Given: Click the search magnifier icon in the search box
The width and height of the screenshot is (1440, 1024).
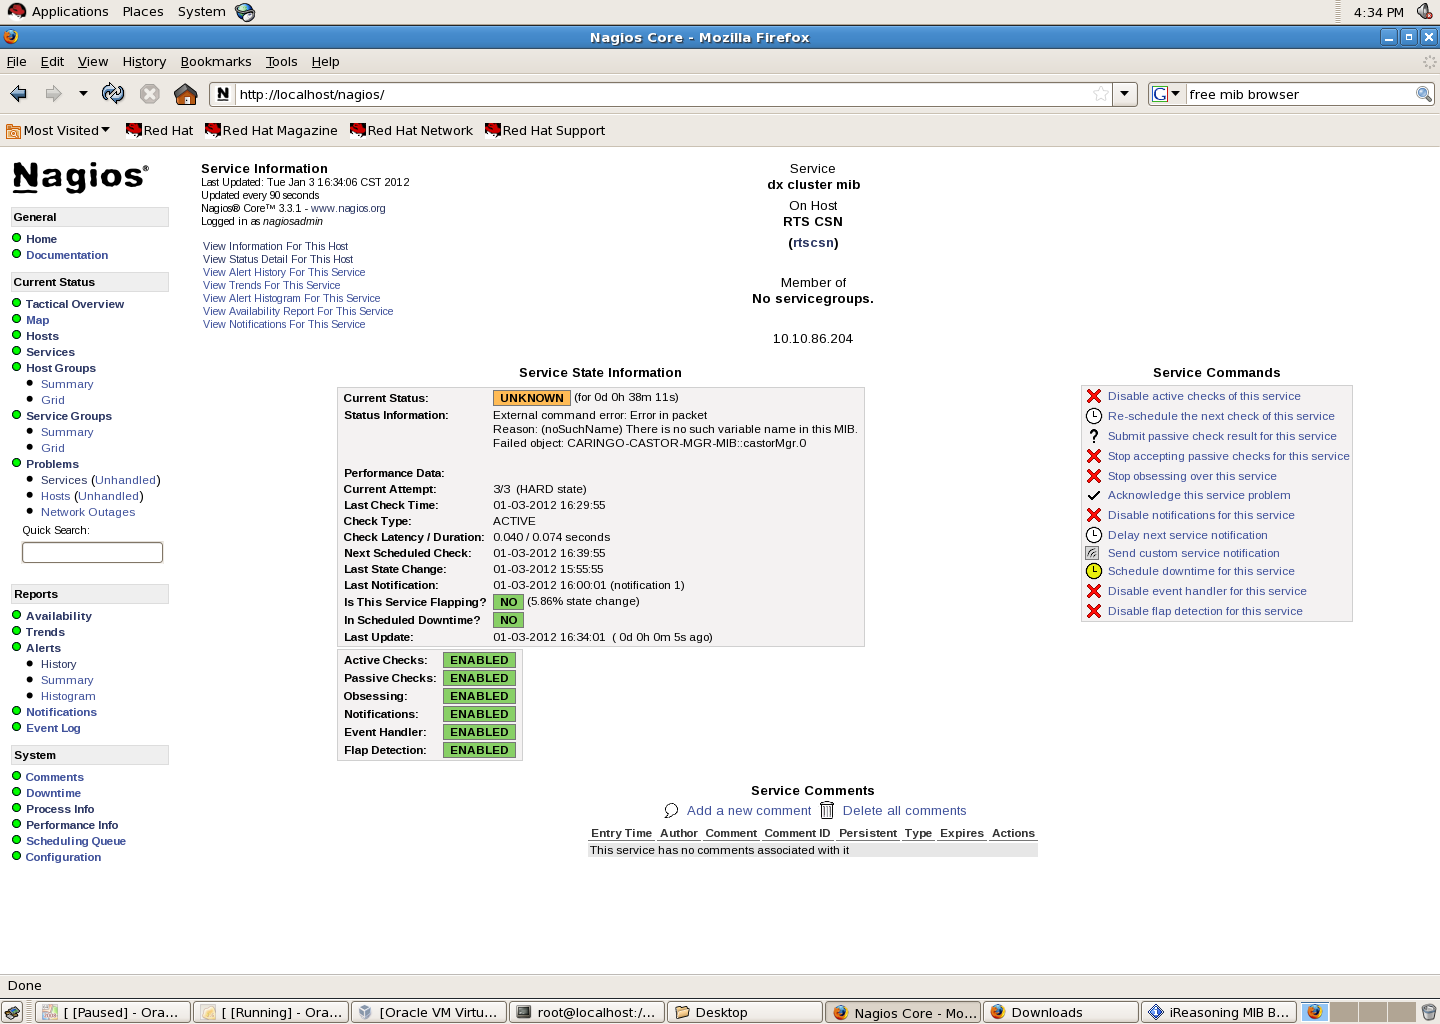Looking at the screenshot, I should coord(1423,94).
